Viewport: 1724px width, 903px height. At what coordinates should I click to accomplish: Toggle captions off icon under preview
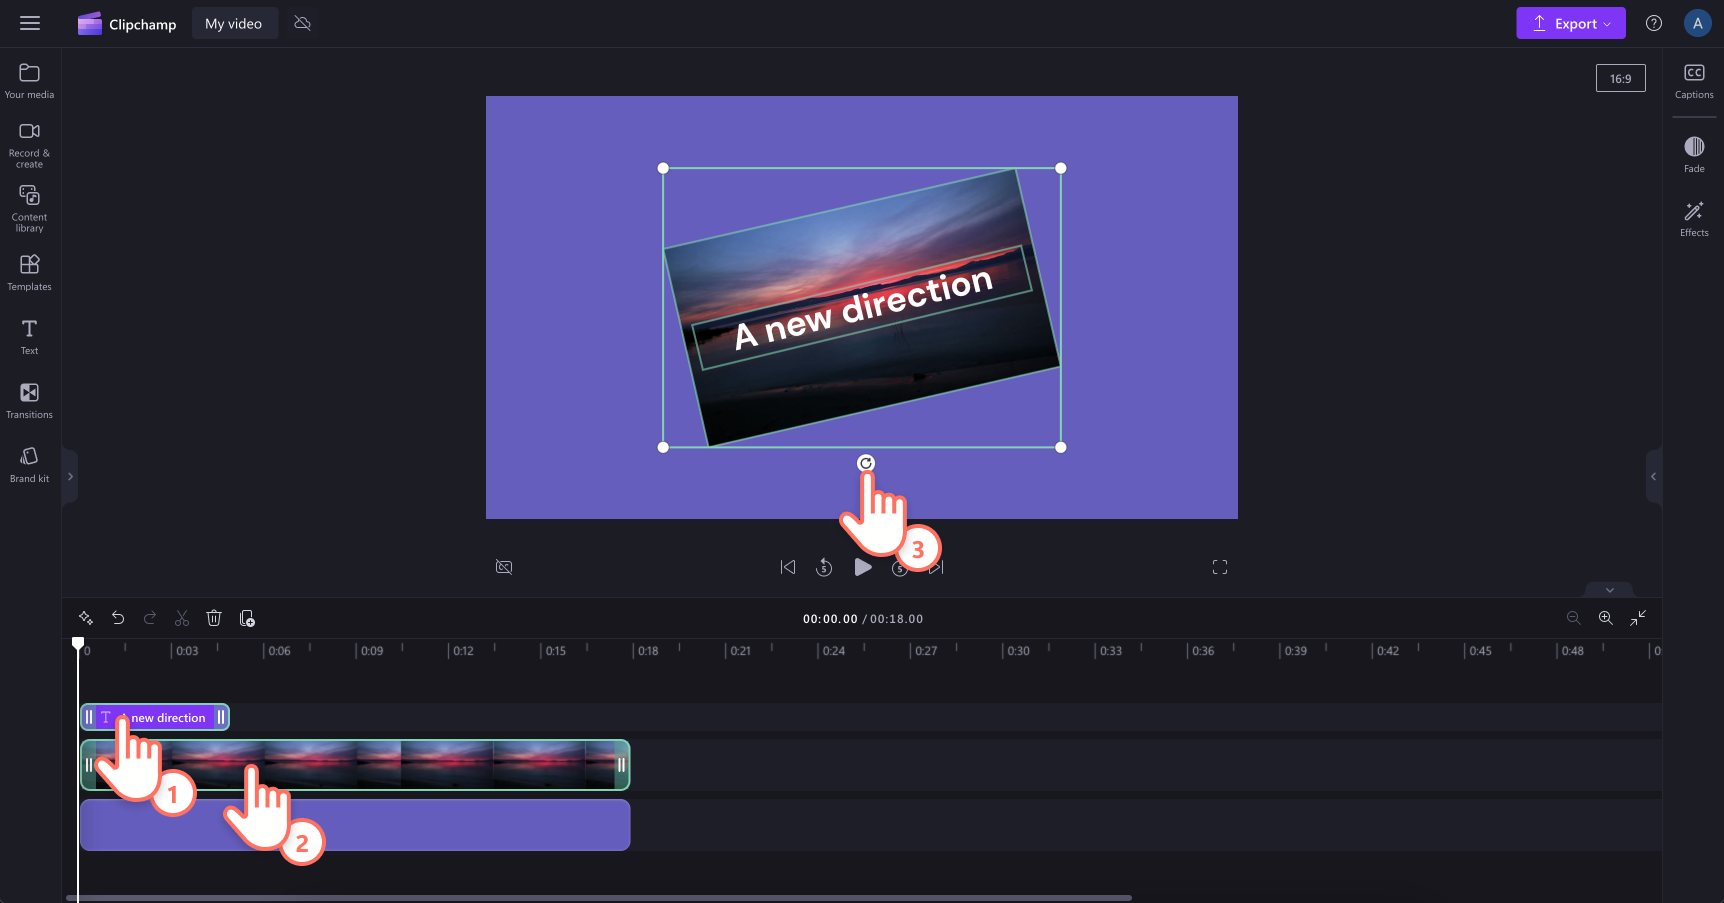coord(504,567)
